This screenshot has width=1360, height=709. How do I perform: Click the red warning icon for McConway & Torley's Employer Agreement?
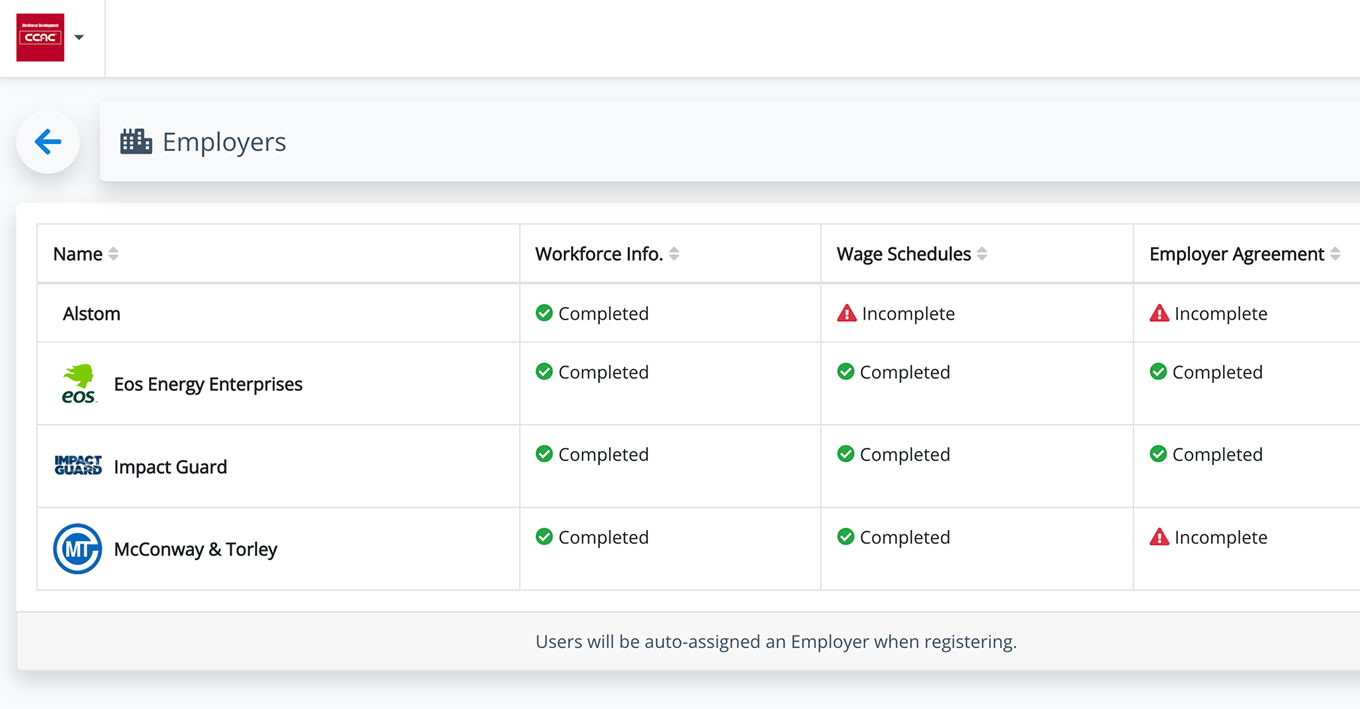click(x=1159, y=537)
